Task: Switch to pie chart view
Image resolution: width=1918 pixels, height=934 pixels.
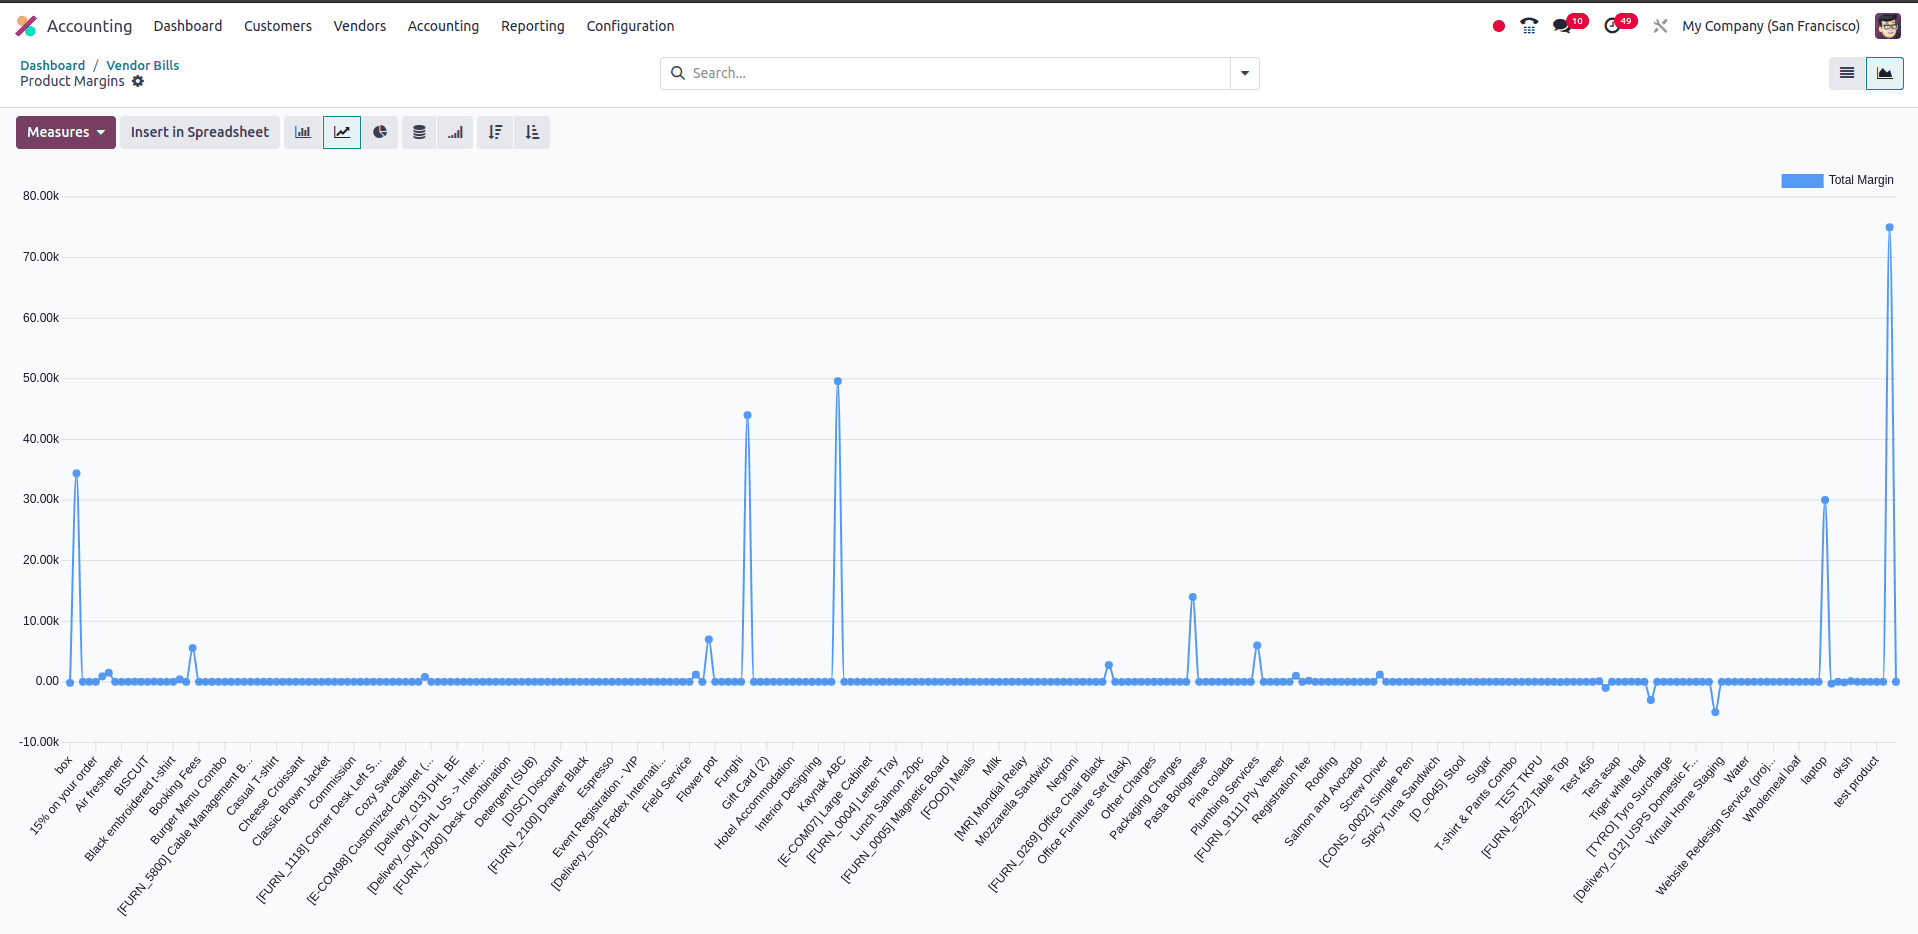Action: point(380,132)
